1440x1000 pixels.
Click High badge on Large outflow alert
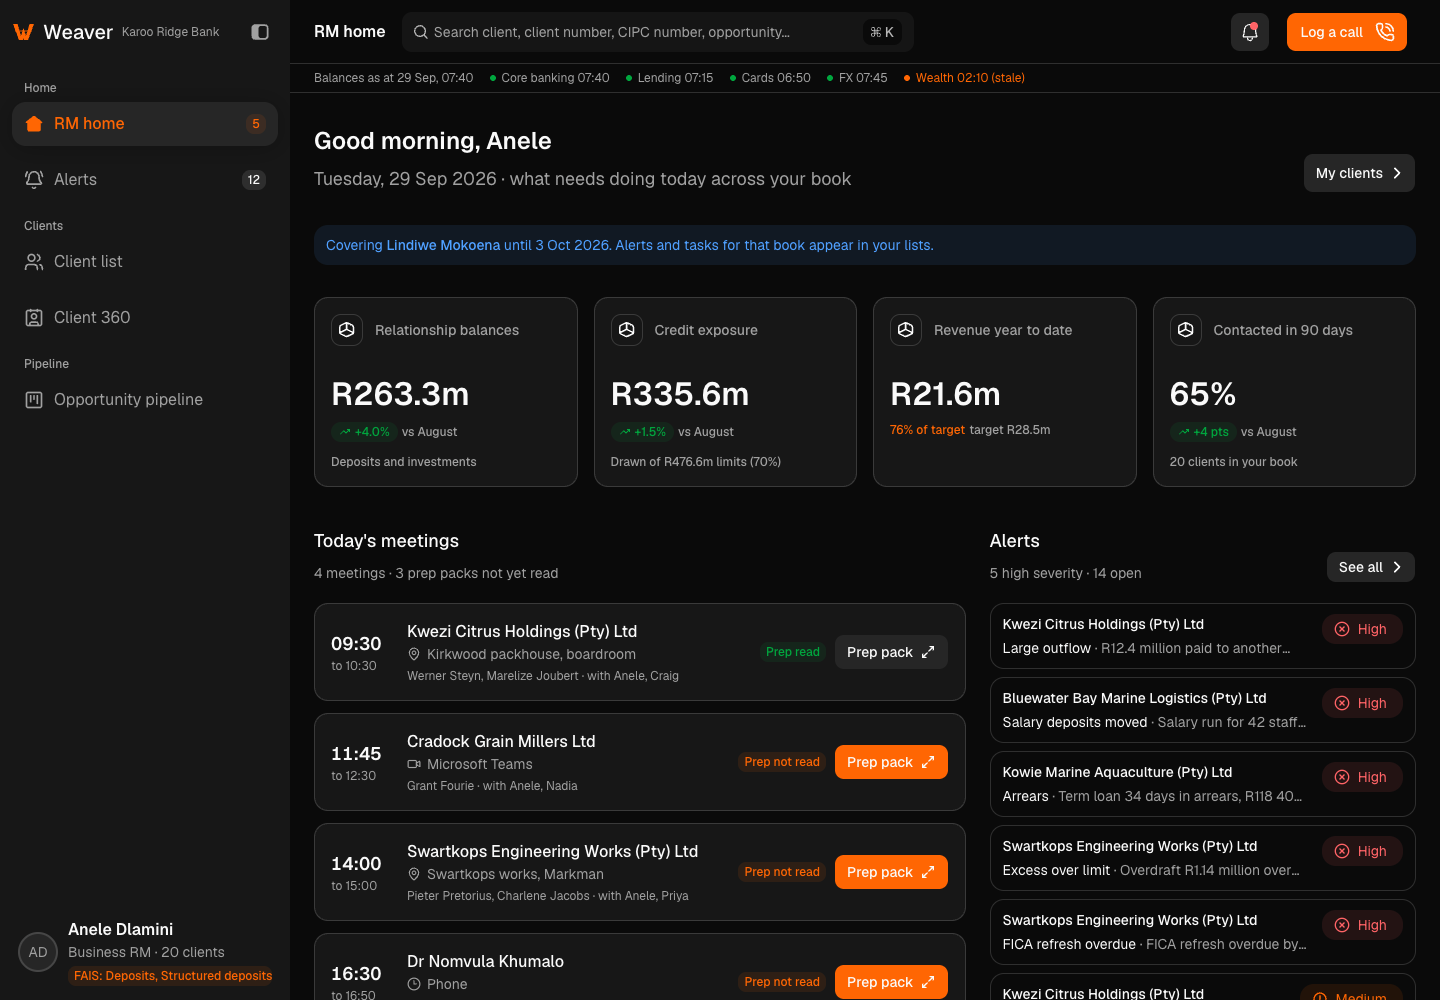pos(1362,629)
